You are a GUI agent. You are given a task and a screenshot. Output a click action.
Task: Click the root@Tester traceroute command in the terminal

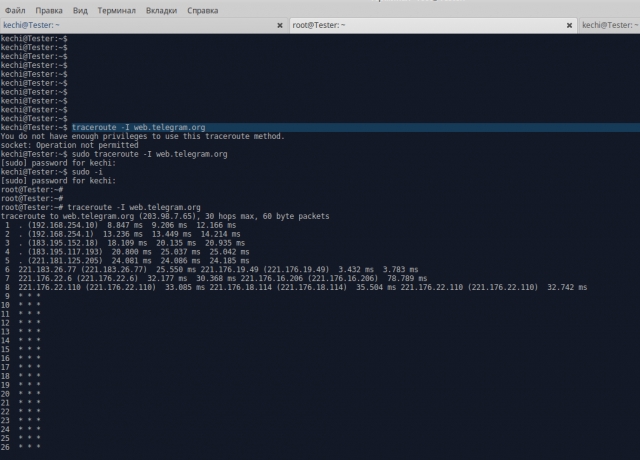coord(134,207)
